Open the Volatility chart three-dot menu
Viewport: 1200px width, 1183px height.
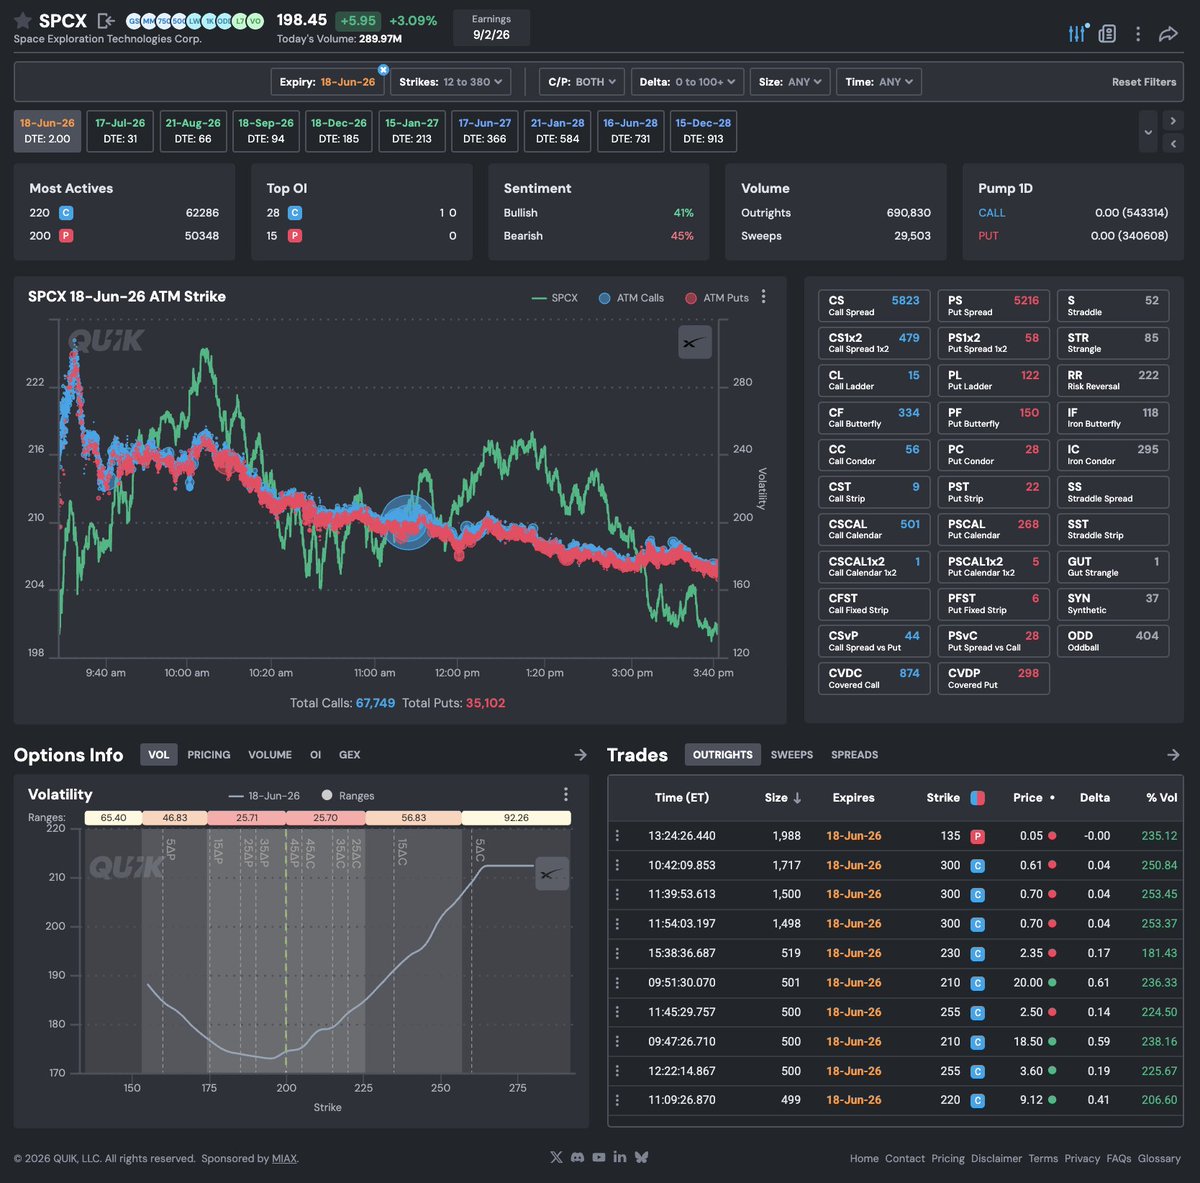point(566,794)
